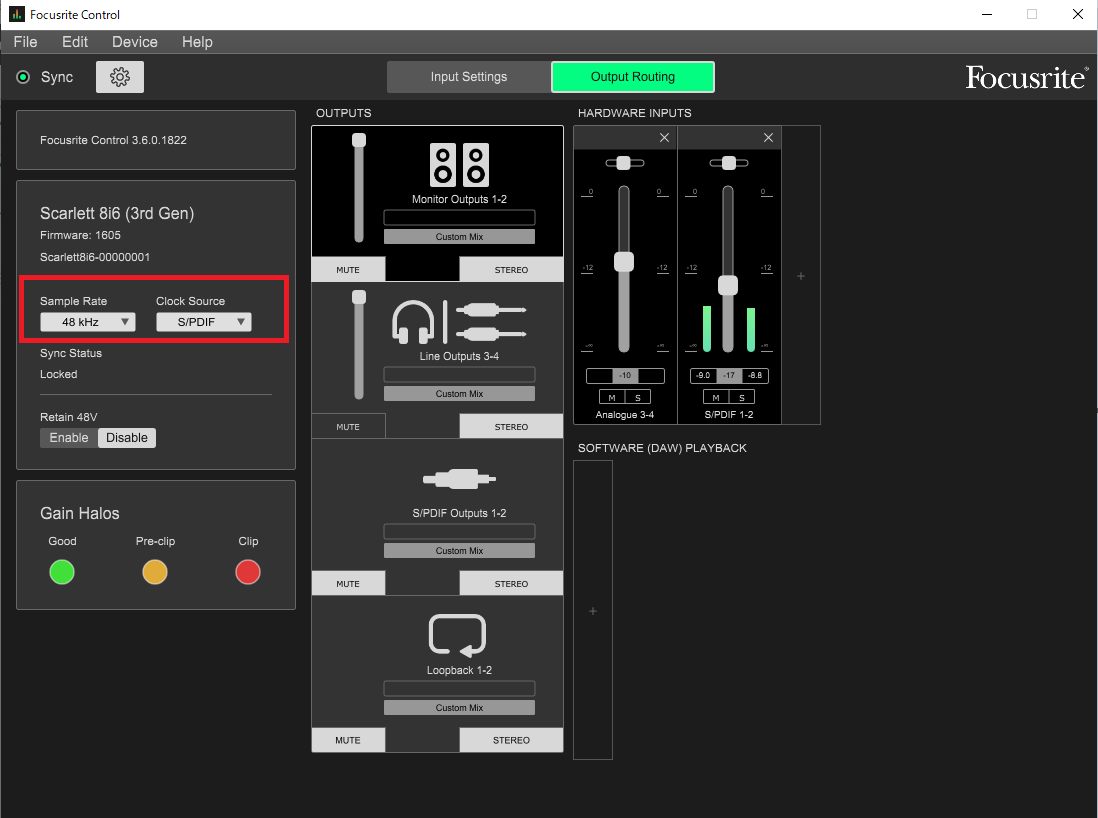Screen dimensions: 1098x818
Task: Open the File menu
Action: tap(25, 42)
